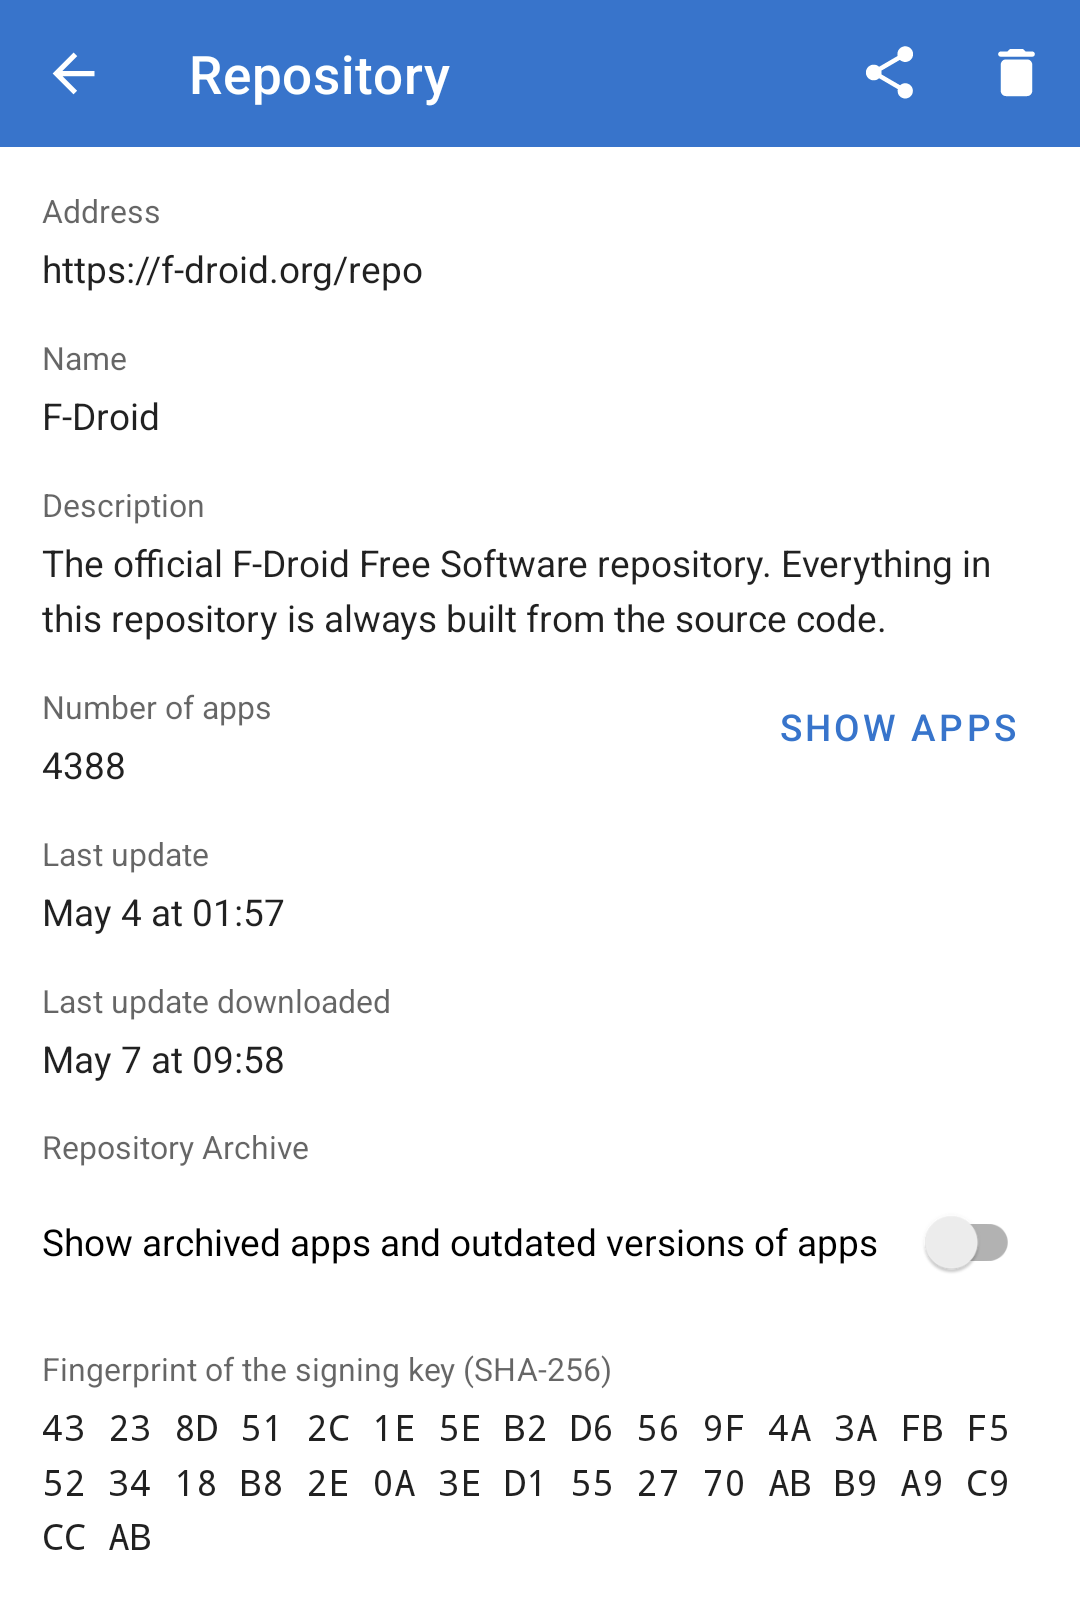1080x1600 pixels.
Task: Enable the archived apps toggle switch
Action: (966, 1244)
